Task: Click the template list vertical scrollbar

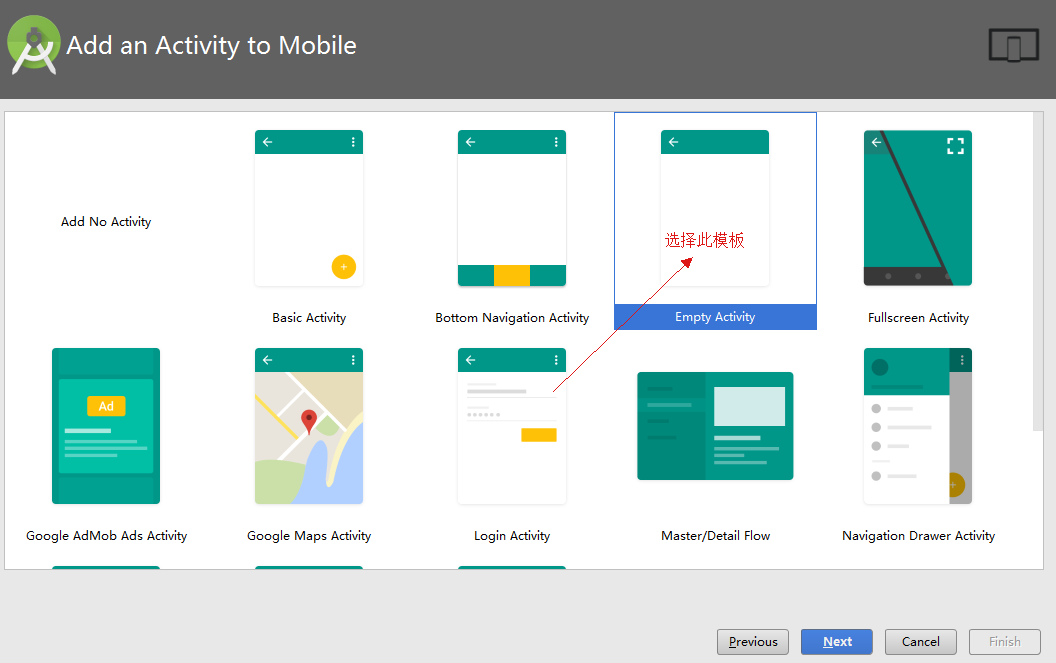Action: (x=1038, y=272)
